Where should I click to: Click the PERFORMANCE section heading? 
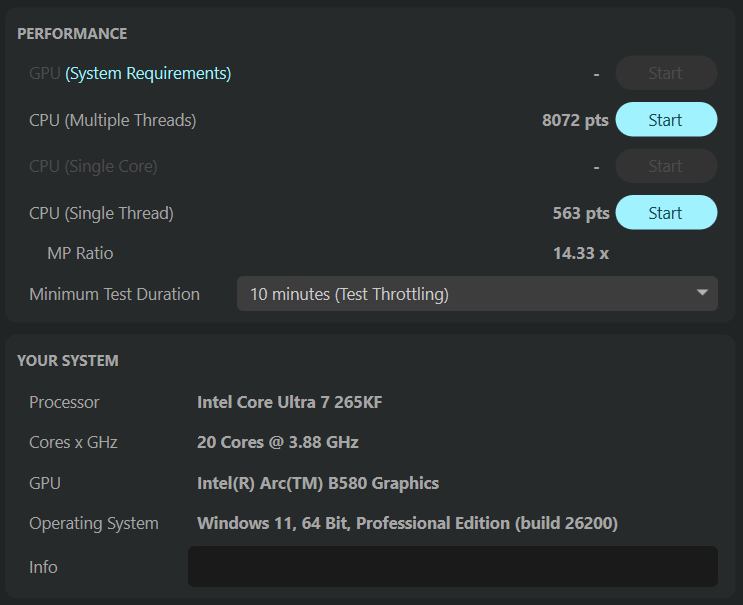coord(72,34)
